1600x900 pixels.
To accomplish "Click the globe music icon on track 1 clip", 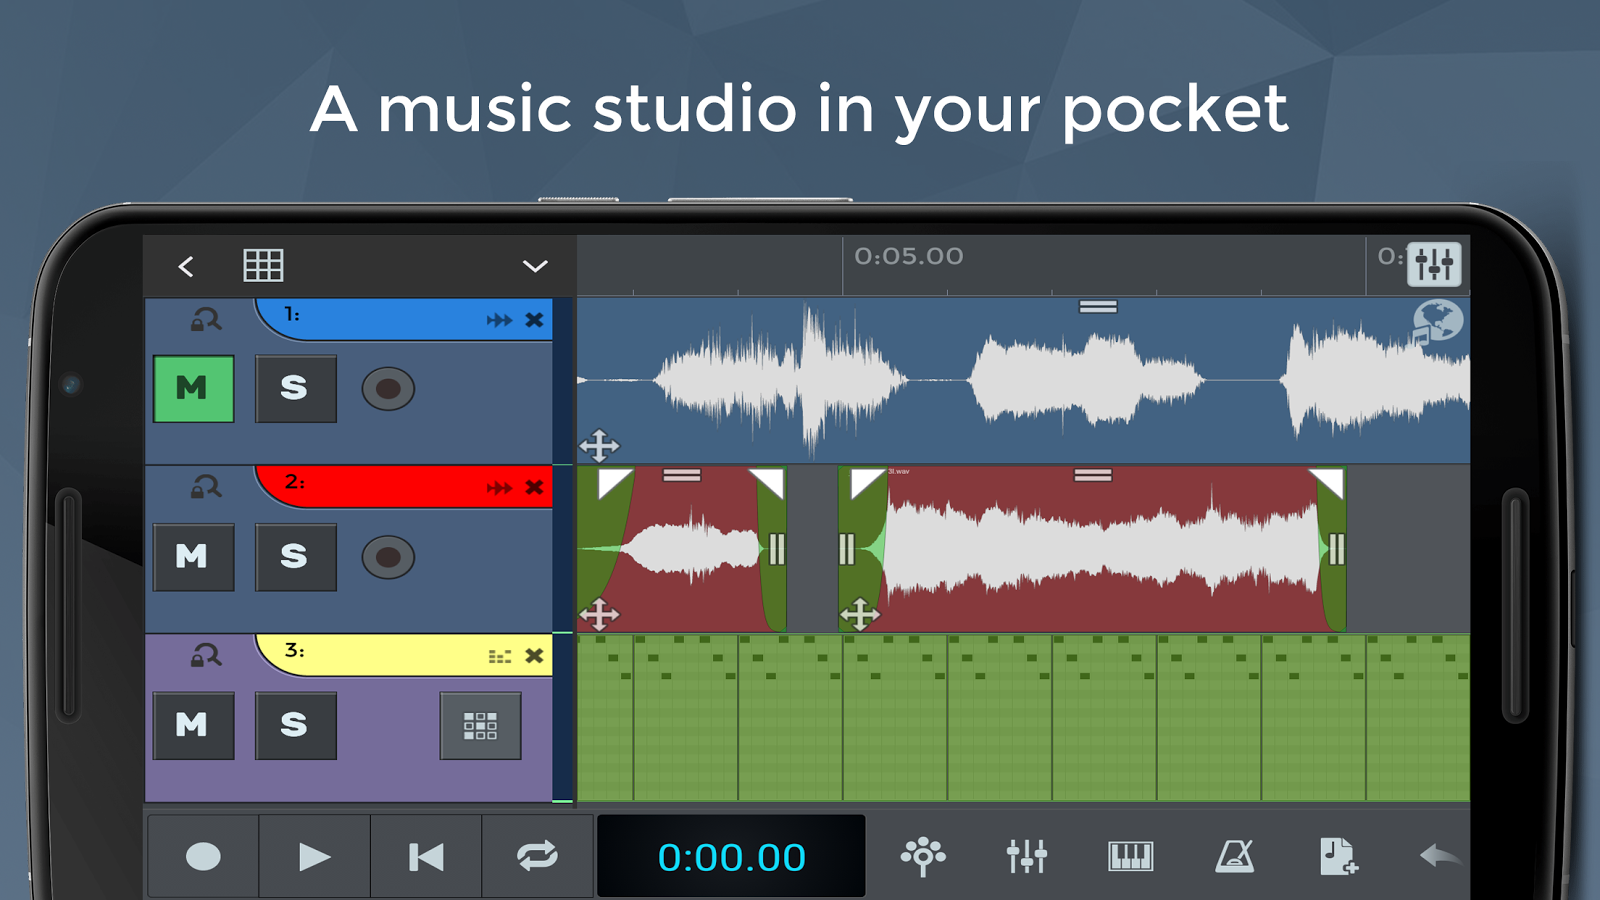I will pos(1438,322).
